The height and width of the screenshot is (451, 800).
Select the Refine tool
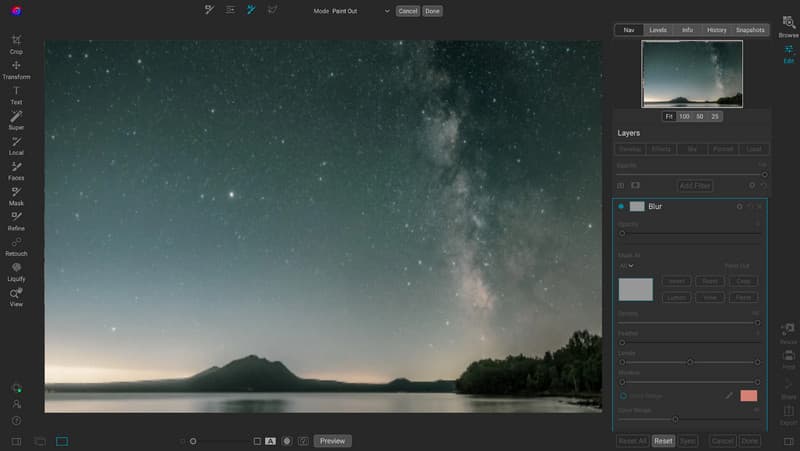click(16, 221)
